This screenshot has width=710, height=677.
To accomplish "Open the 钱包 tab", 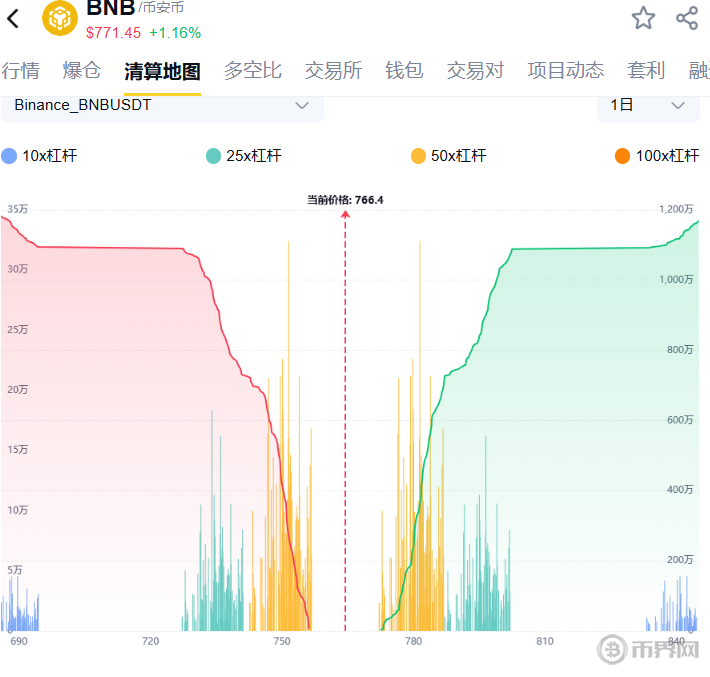I will coord(404,71).
